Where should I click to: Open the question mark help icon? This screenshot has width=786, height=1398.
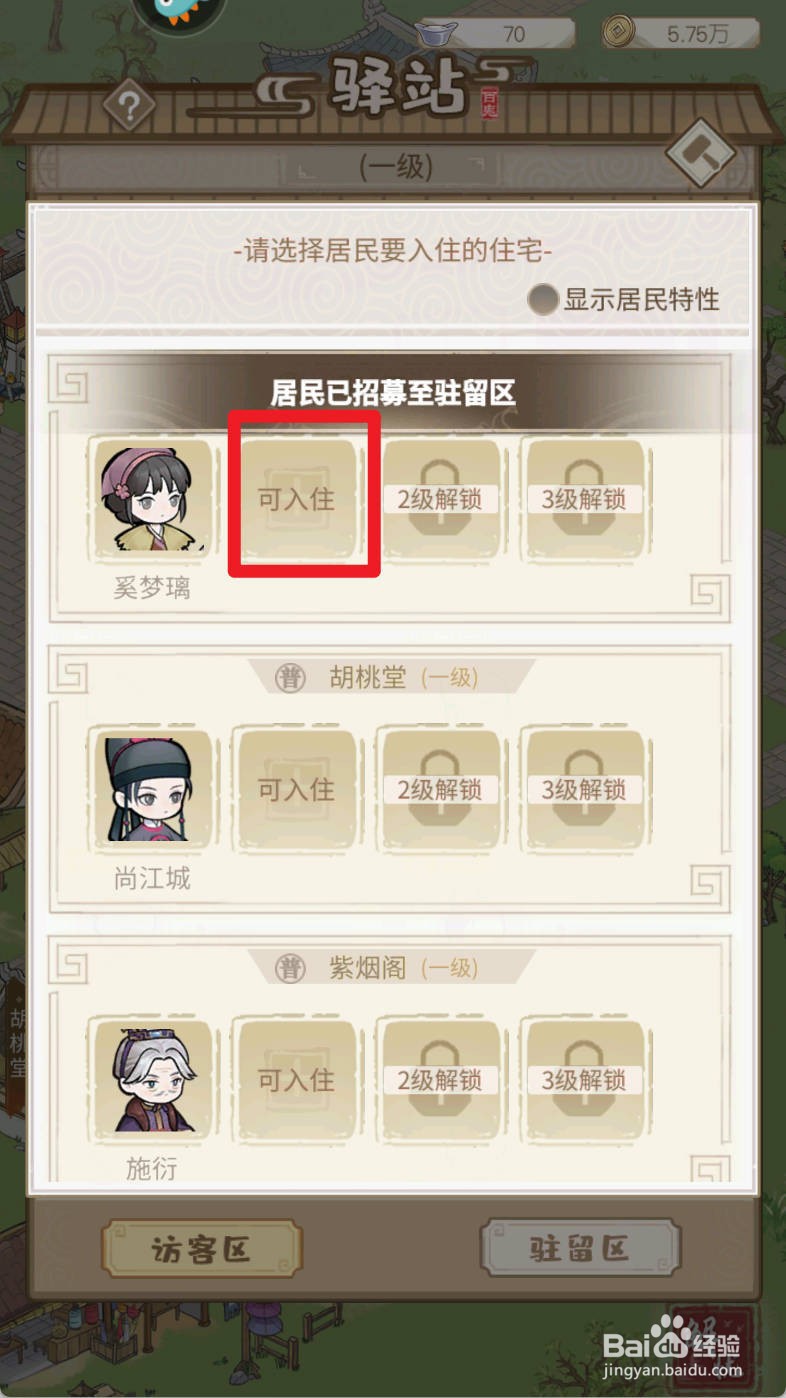click(x=129, y=103)
